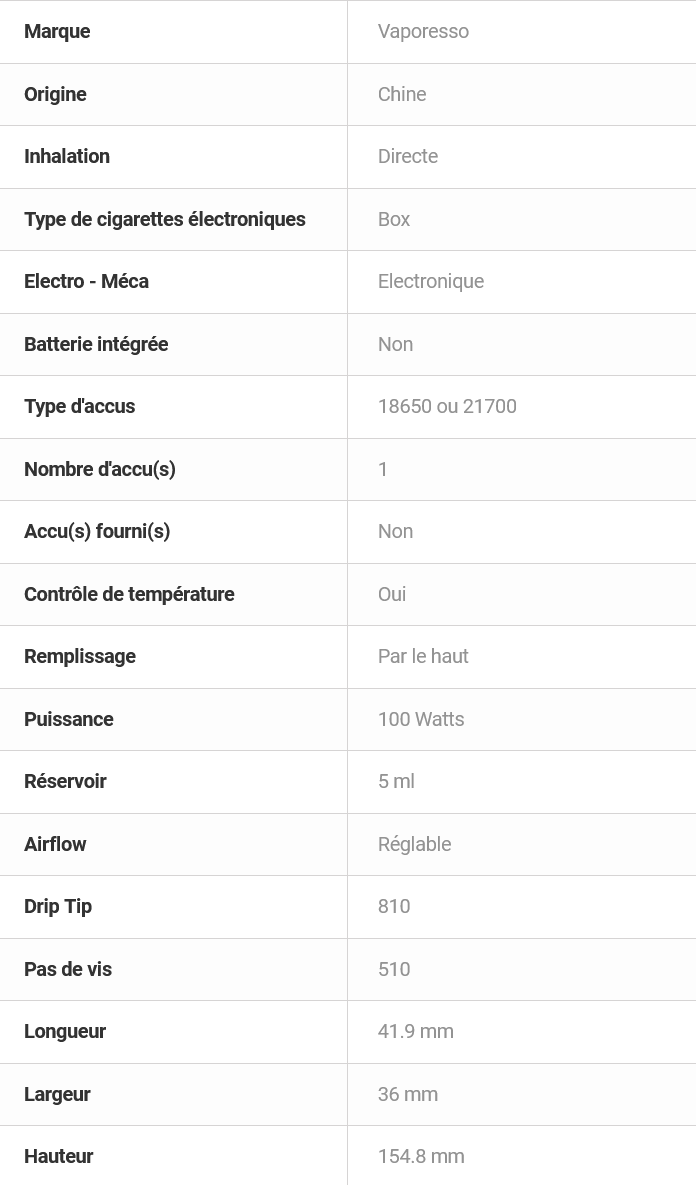Screen dimensions: 696x1185
Task: Select the Box value cell
Action: (394, 219)
